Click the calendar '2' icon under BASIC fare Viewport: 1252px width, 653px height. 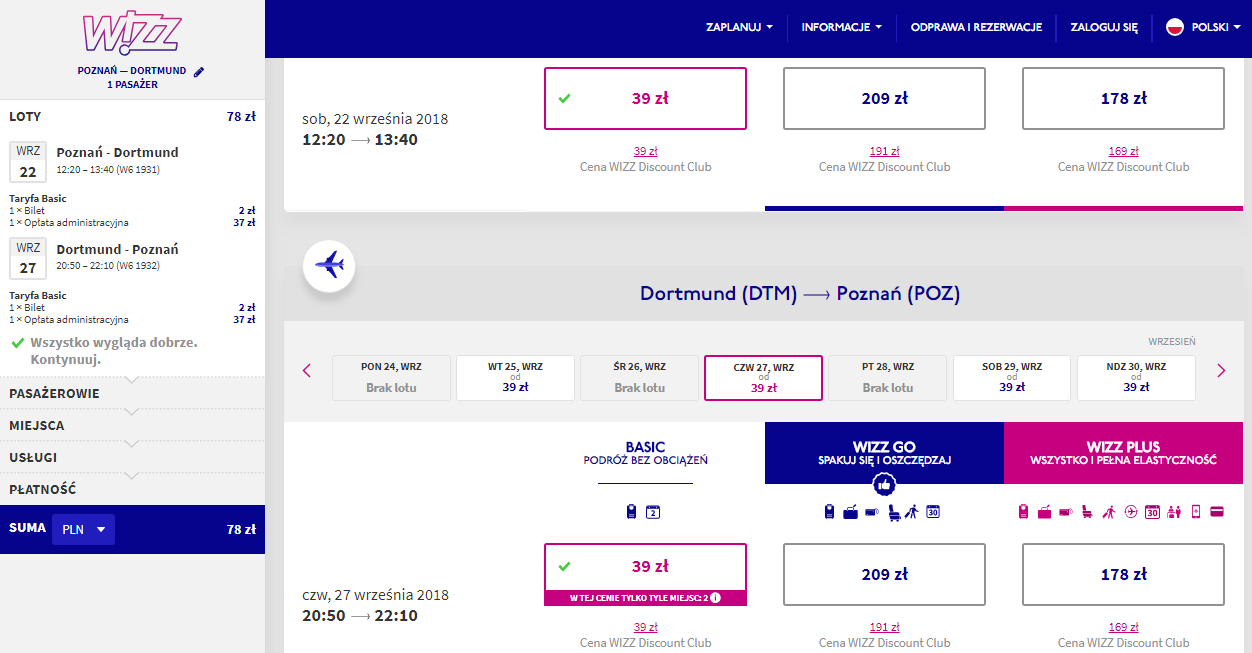click(653, 512)
